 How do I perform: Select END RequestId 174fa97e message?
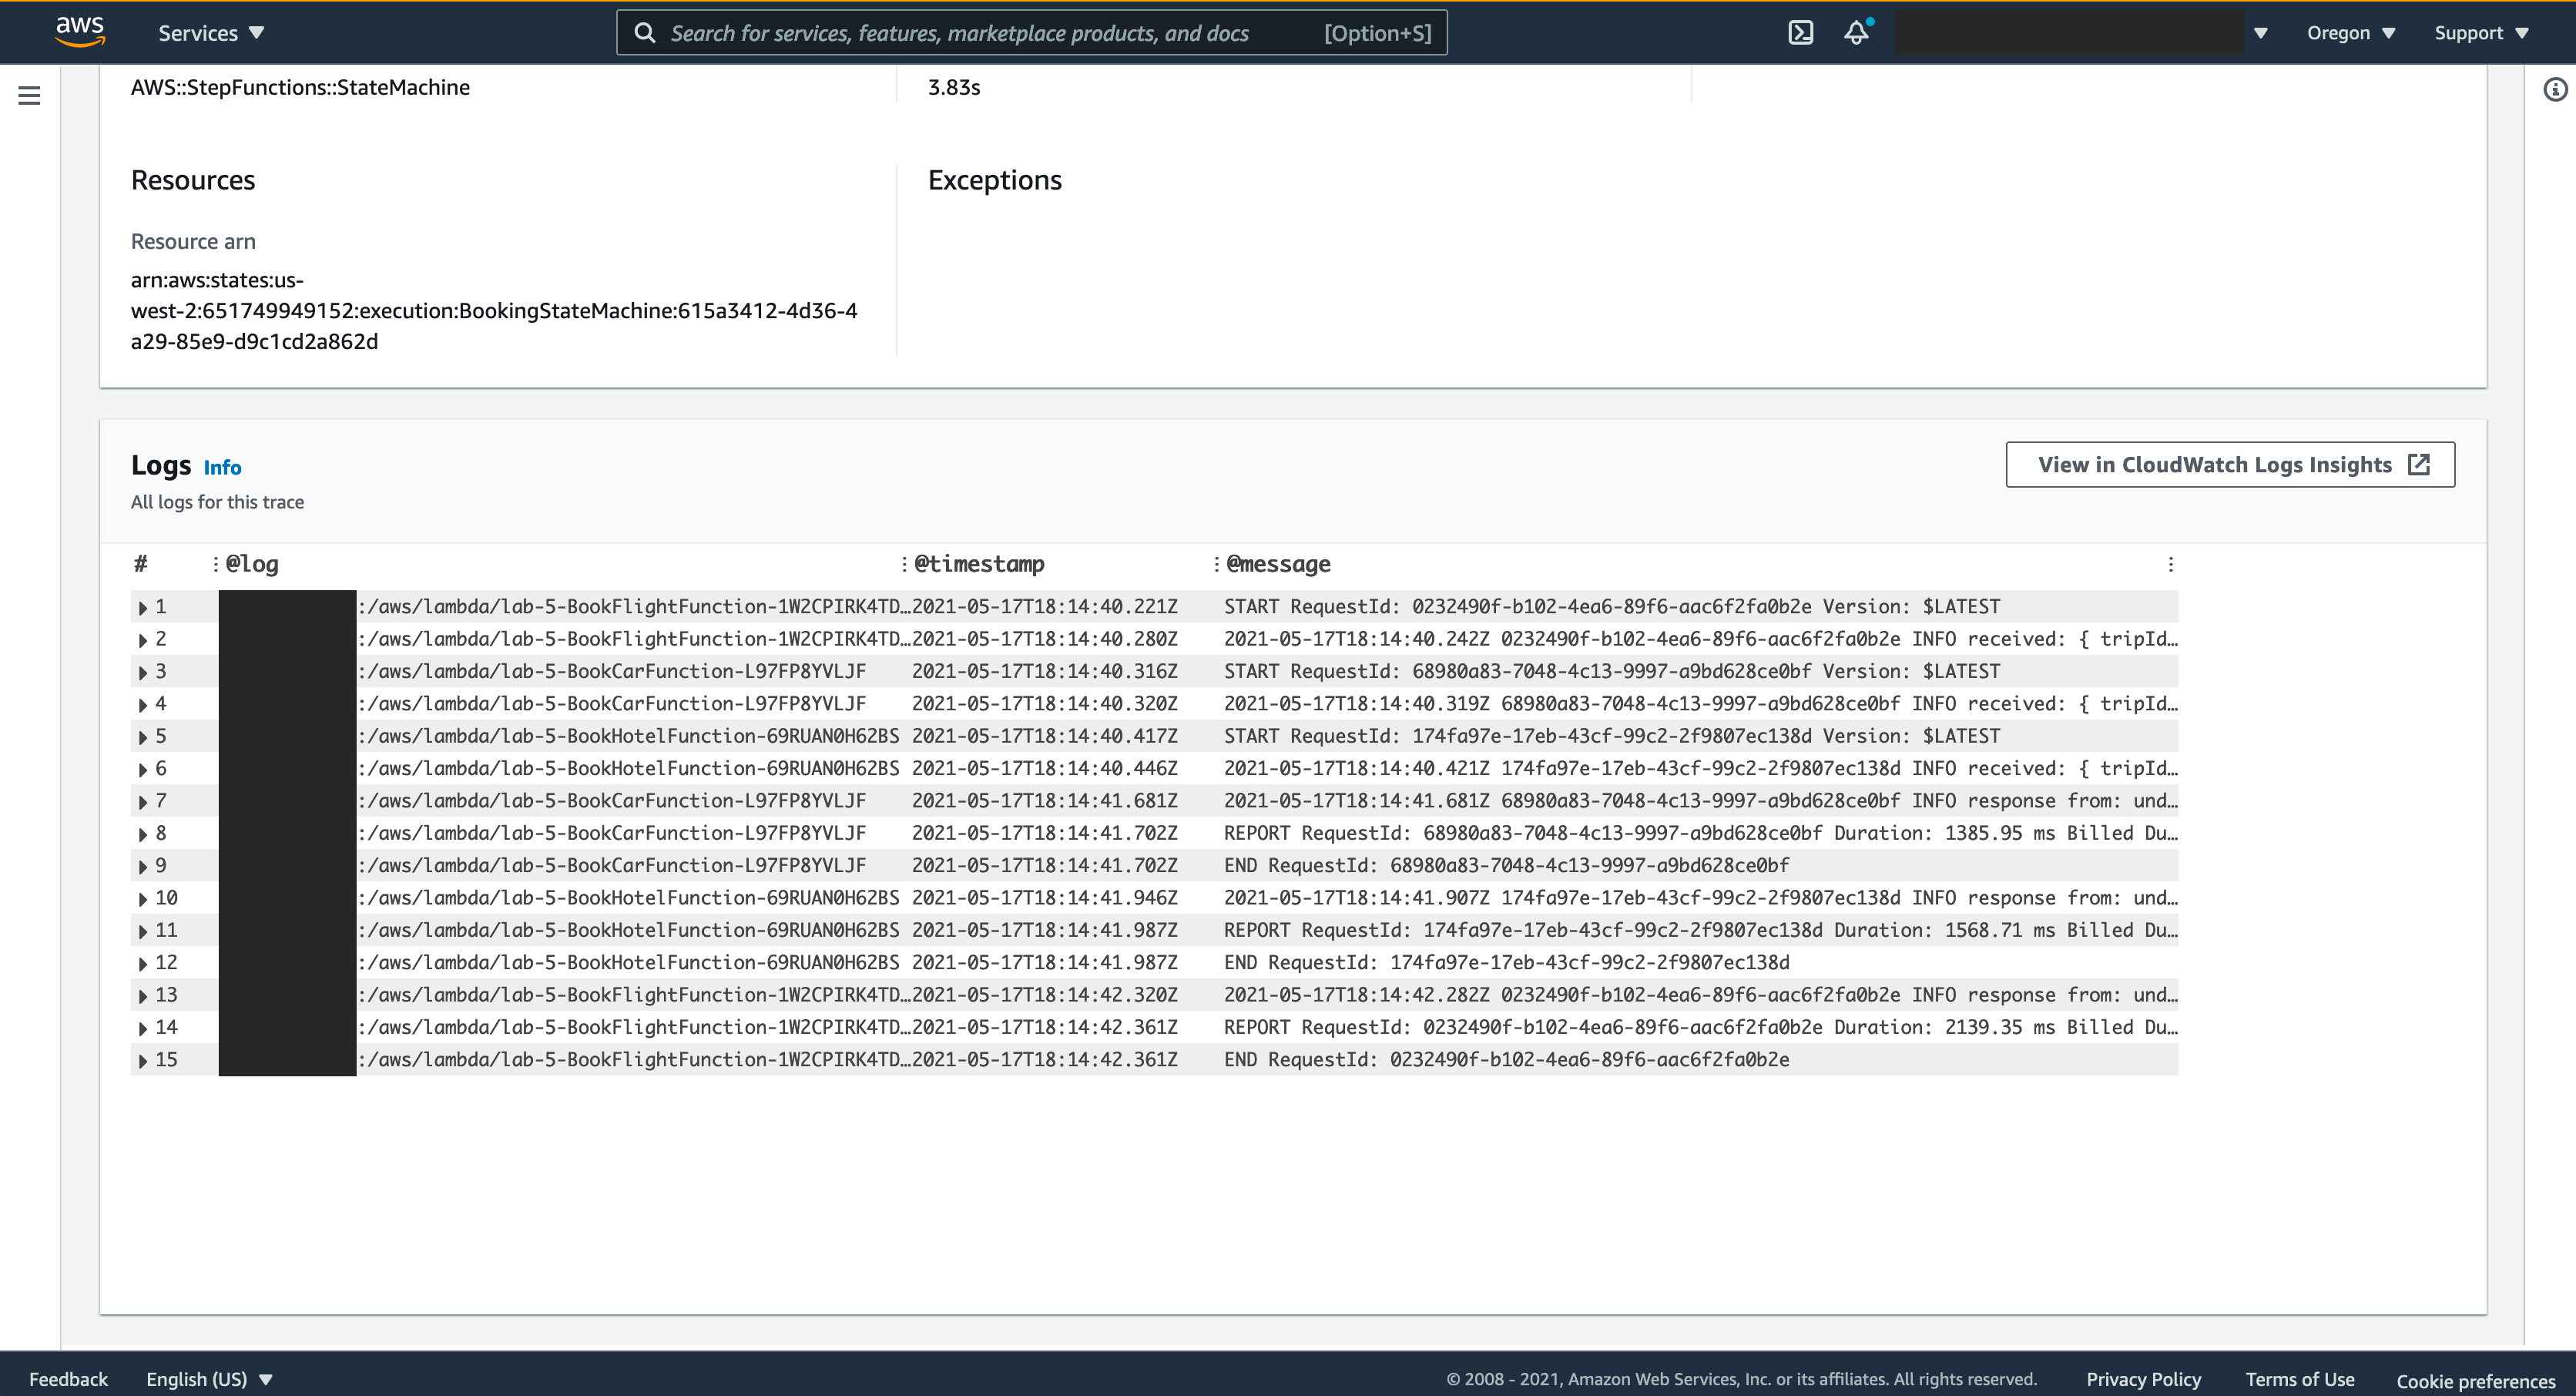click(x=1507, y=962)
